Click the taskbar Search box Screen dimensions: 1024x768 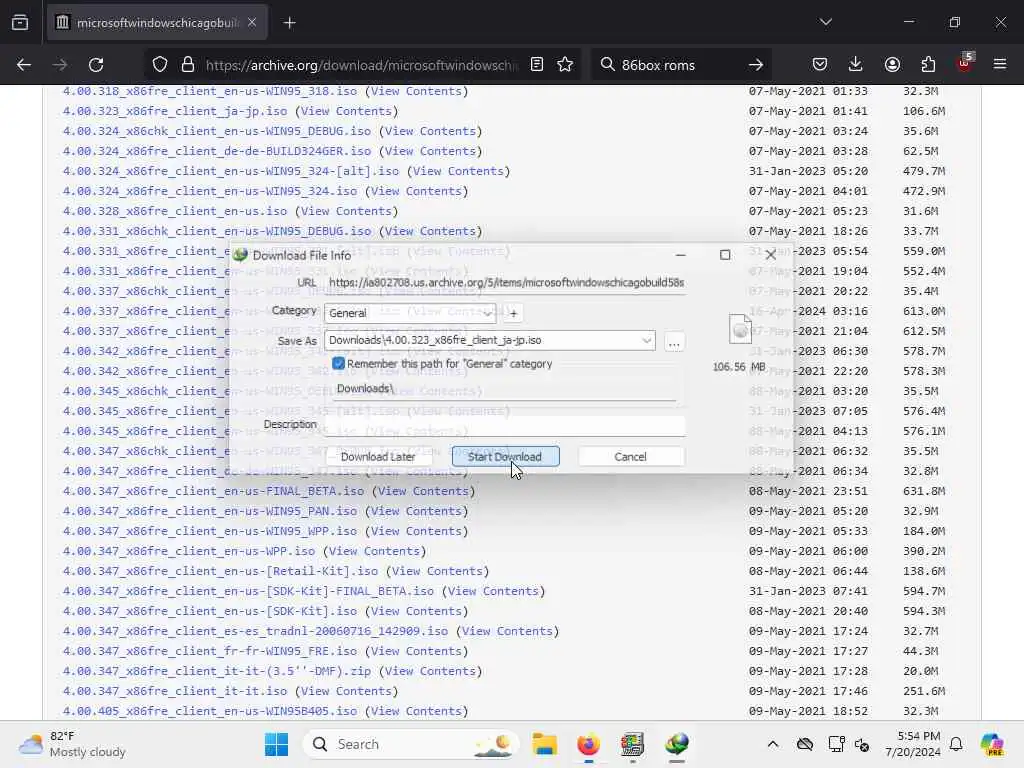point(411,744)
